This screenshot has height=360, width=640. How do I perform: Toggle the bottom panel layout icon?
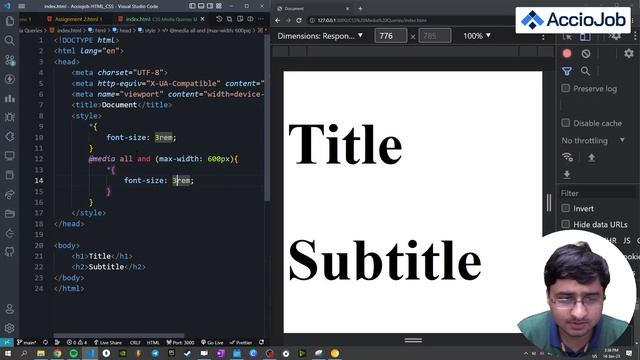(201, 6)
